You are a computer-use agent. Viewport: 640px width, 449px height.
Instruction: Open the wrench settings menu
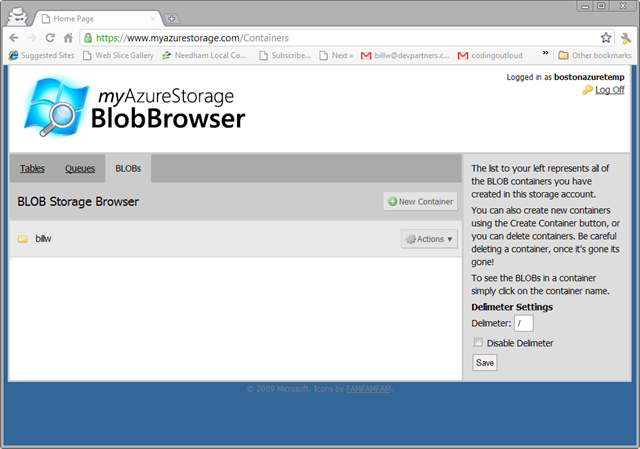pyautogui.click(x=626, y=37)
